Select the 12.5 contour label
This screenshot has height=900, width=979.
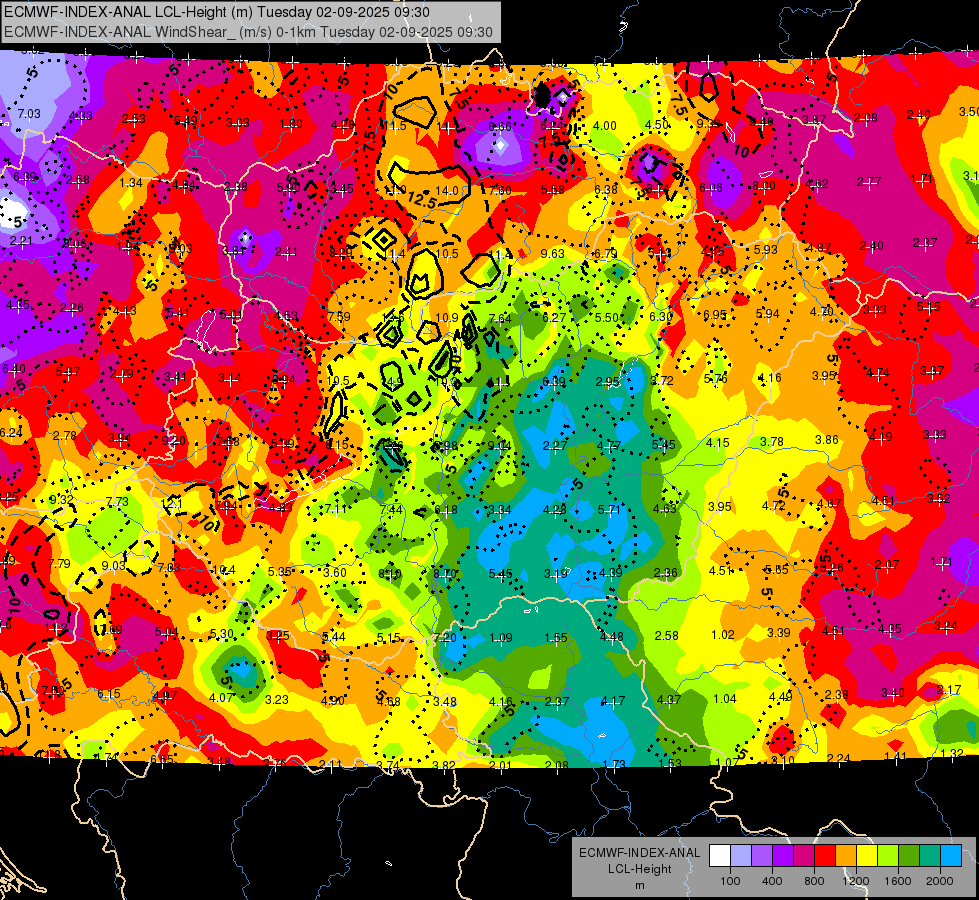422,200
